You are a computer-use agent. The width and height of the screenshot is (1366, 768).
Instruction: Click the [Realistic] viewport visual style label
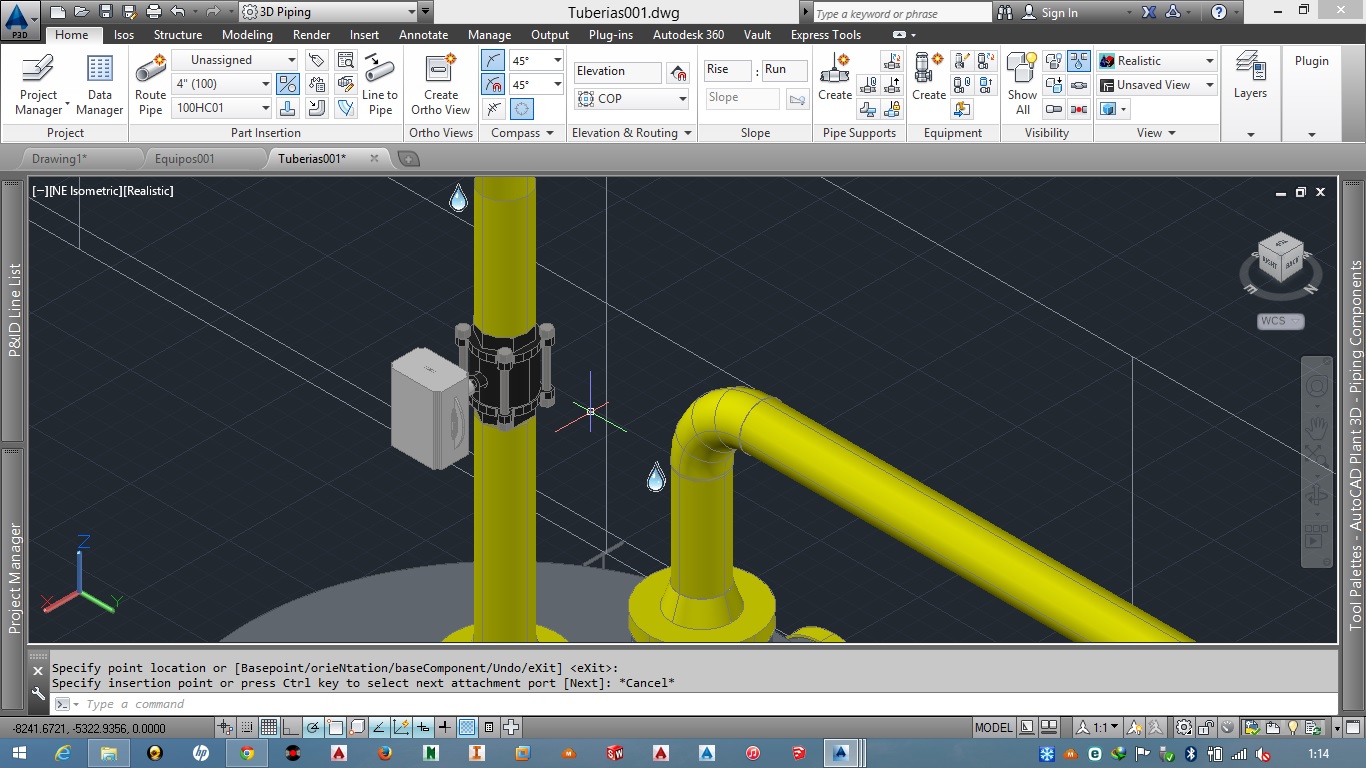(x=148, y=190)
